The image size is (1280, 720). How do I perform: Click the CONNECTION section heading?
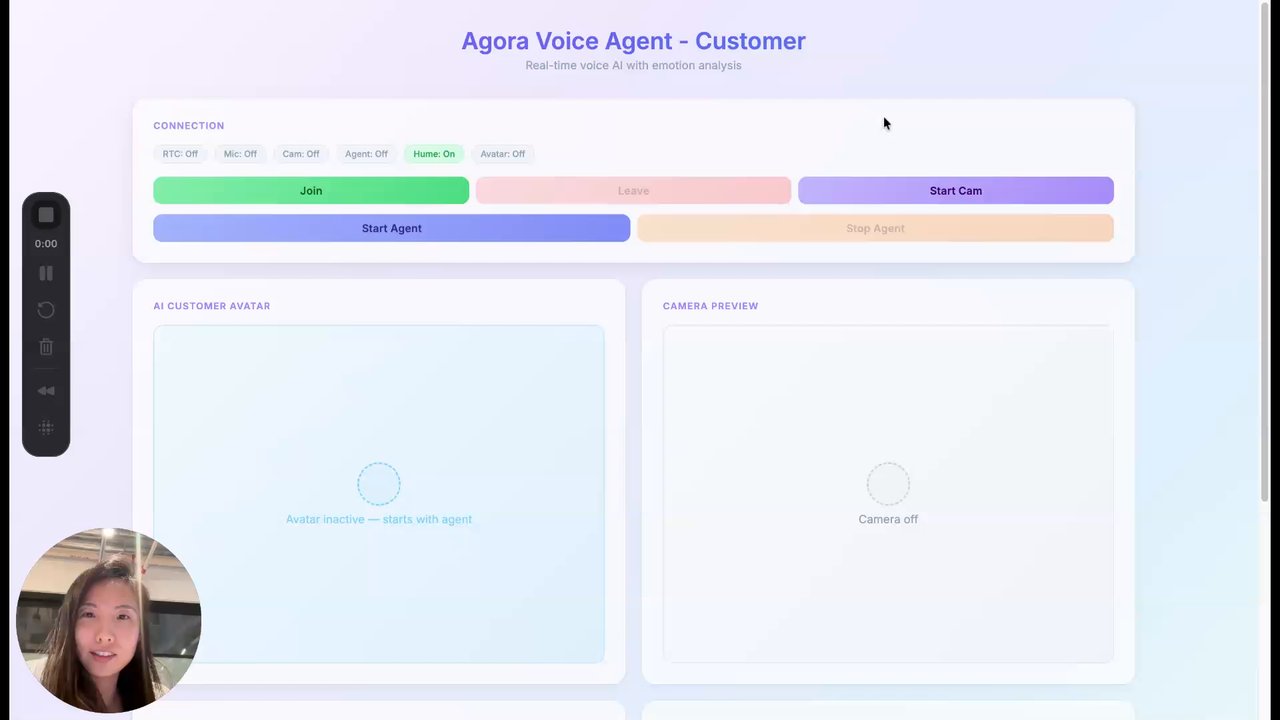point(188,126)
